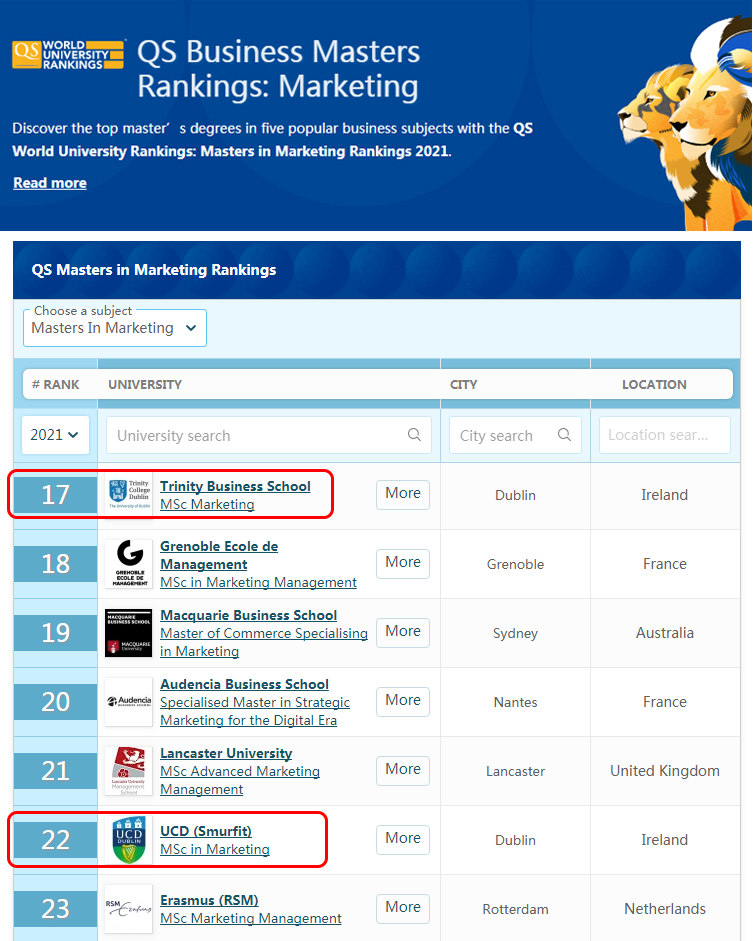Click the # RANK column header
Screen dimensions: 753x941
tap(55, 384)
